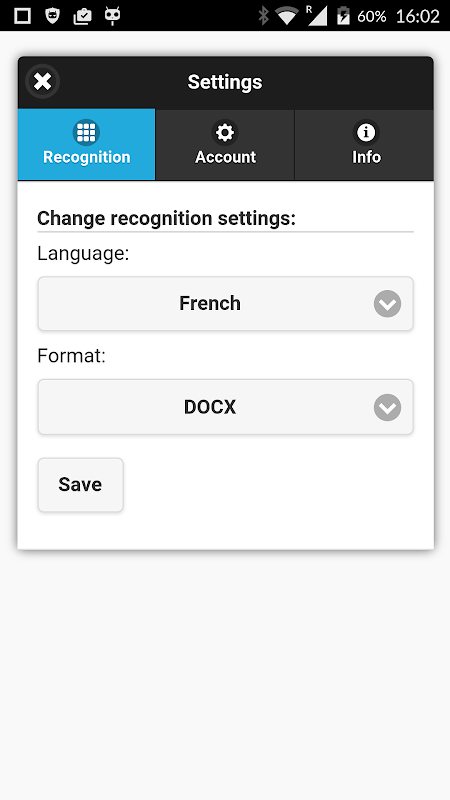This screenshot has height=800, width=450.
Task: Tap the briefcase checkmark notification icon
Action: [x=82, y=16]
